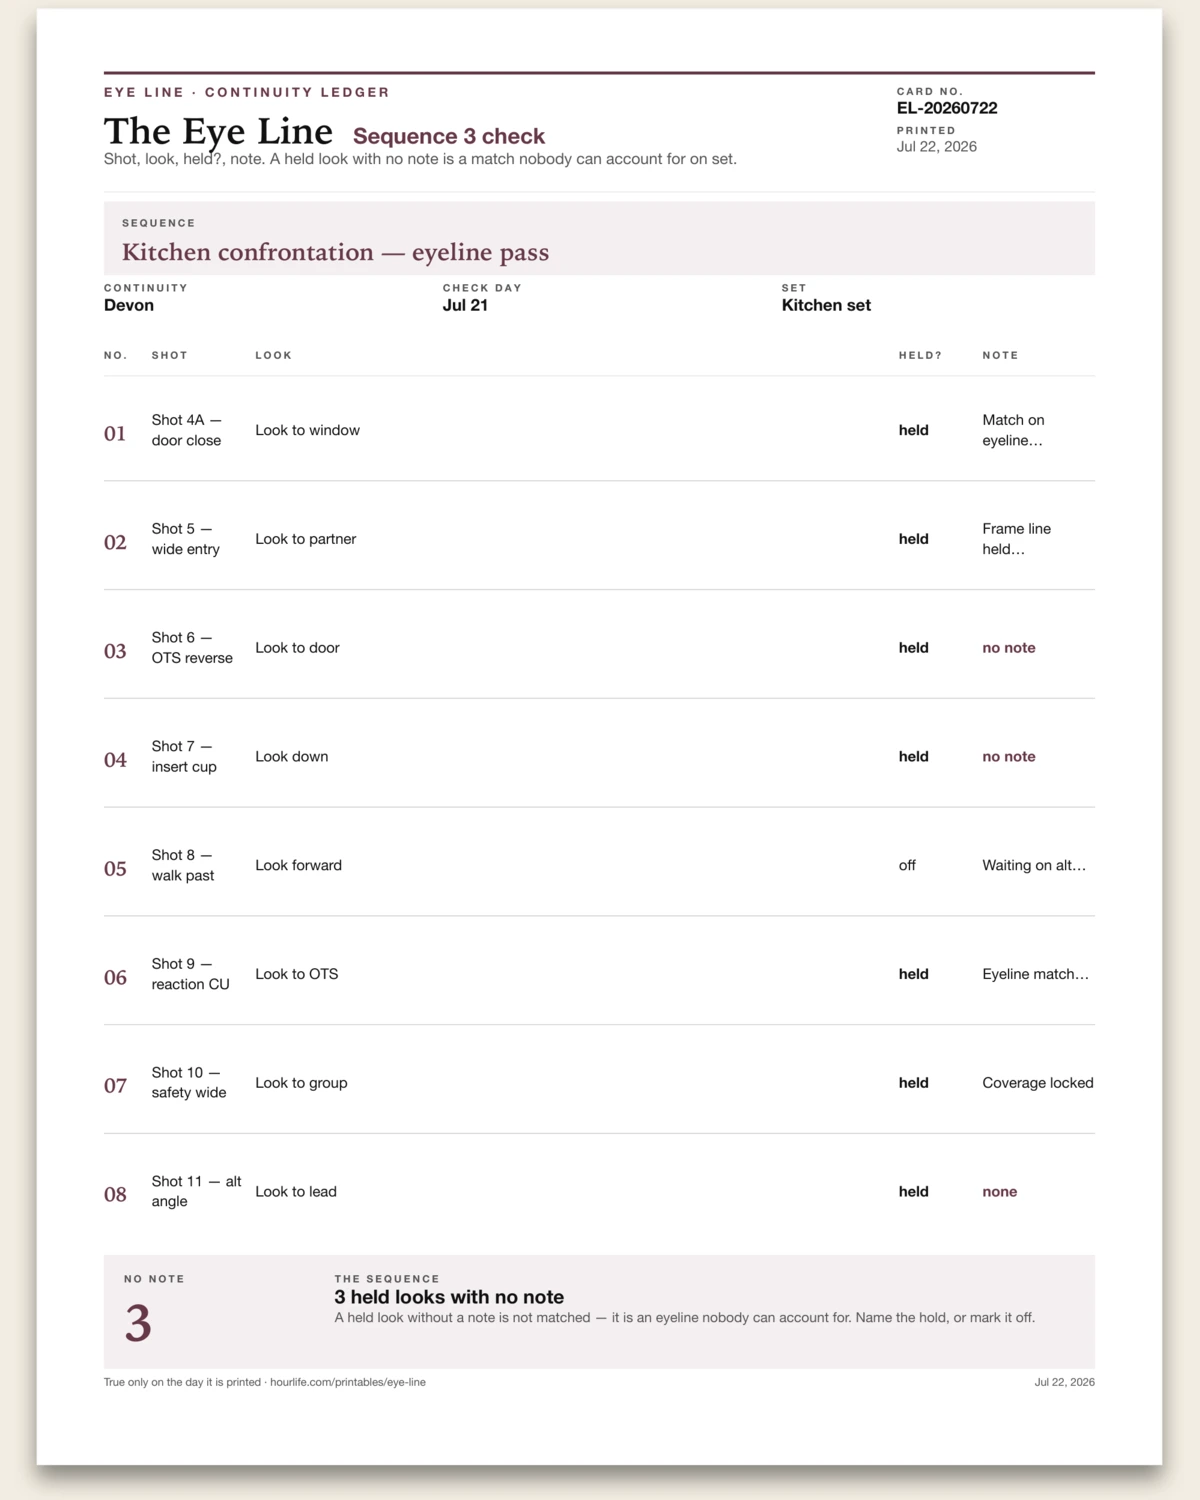
Task: Click row number 07
Action: [115, 1085]
